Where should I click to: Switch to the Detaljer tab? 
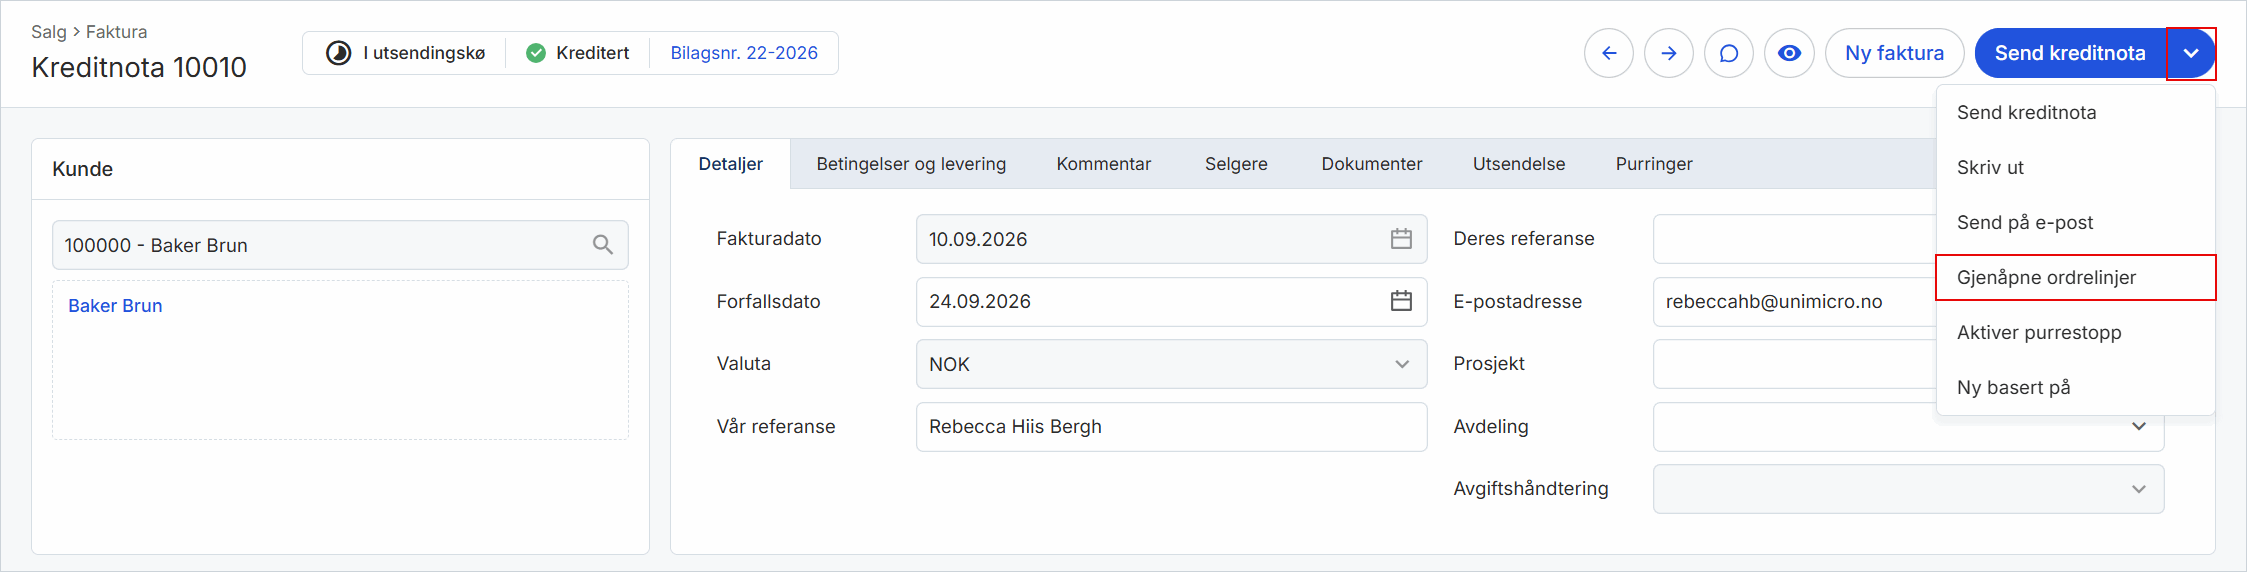[x=730, y=164]
